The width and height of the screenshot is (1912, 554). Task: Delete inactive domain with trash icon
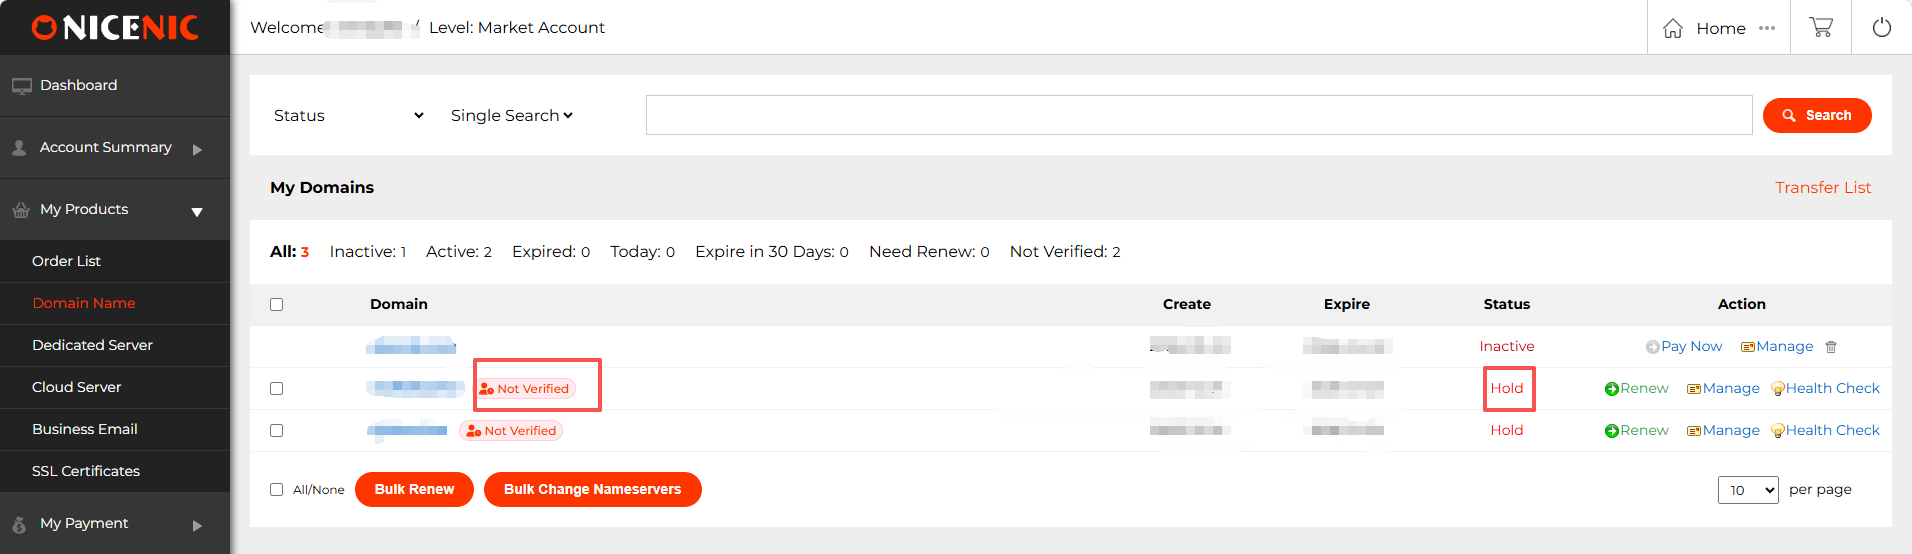click(x=1831, y=347)
